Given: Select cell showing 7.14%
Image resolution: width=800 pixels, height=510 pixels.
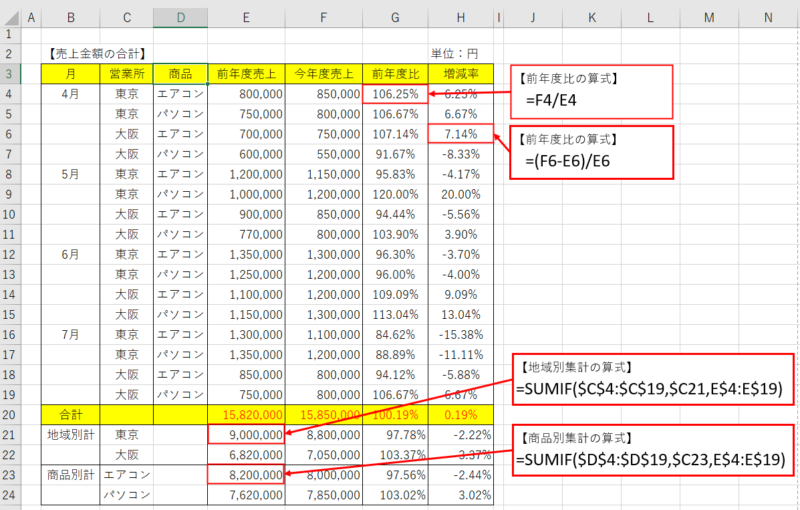Looking at the screenshot, I should (x=461, y=134).
